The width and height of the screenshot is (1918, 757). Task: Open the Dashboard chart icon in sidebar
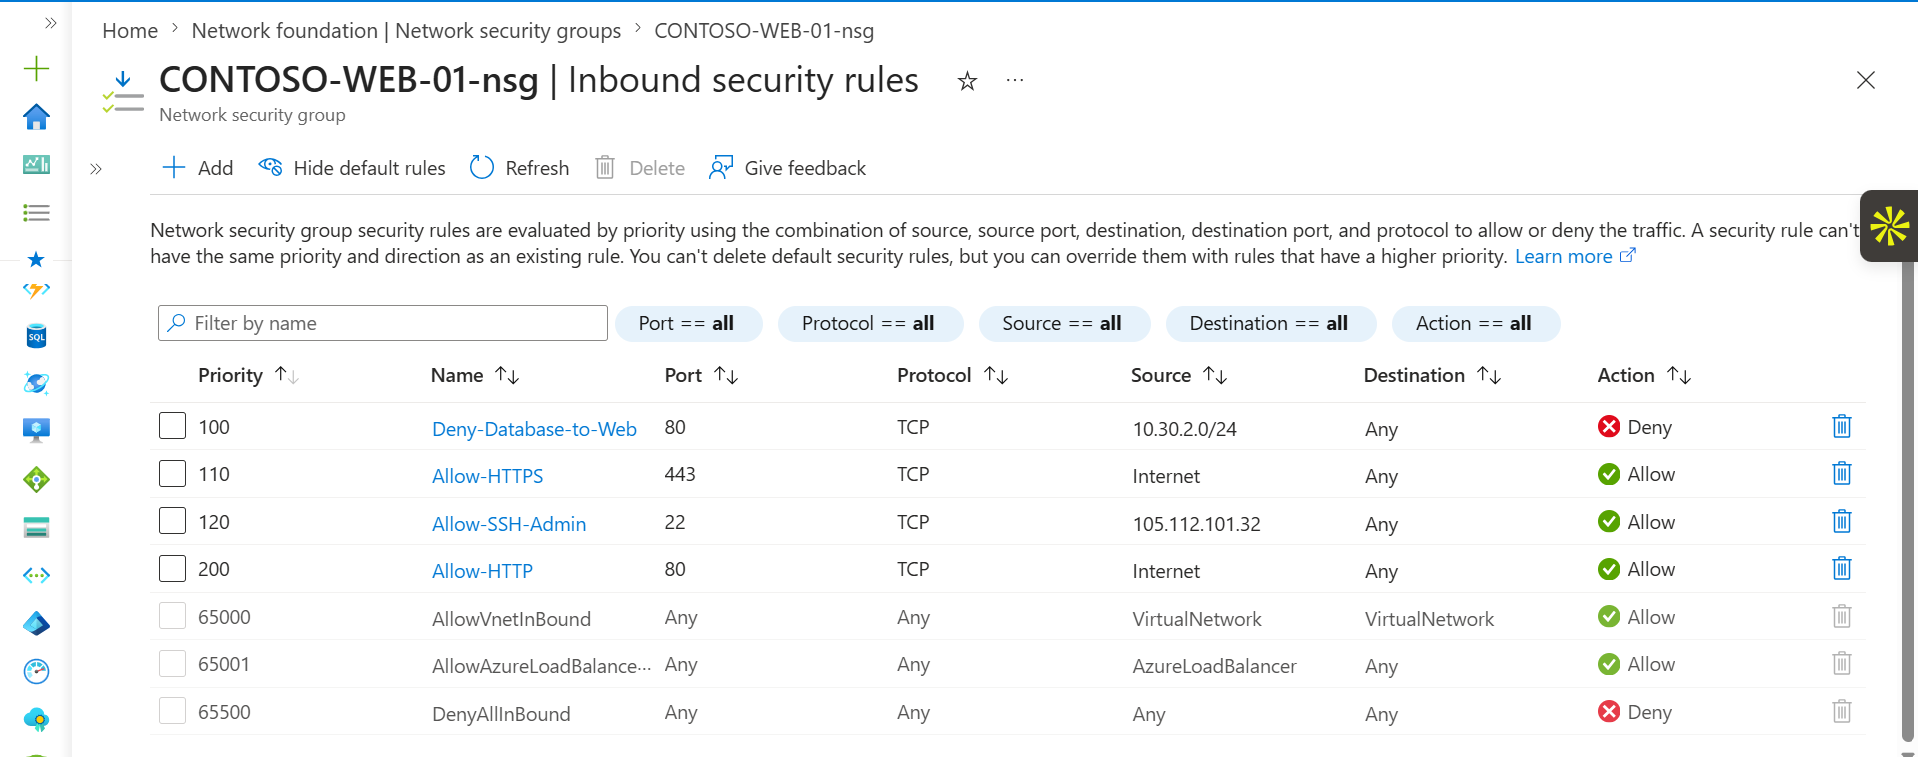coord(36,165)
